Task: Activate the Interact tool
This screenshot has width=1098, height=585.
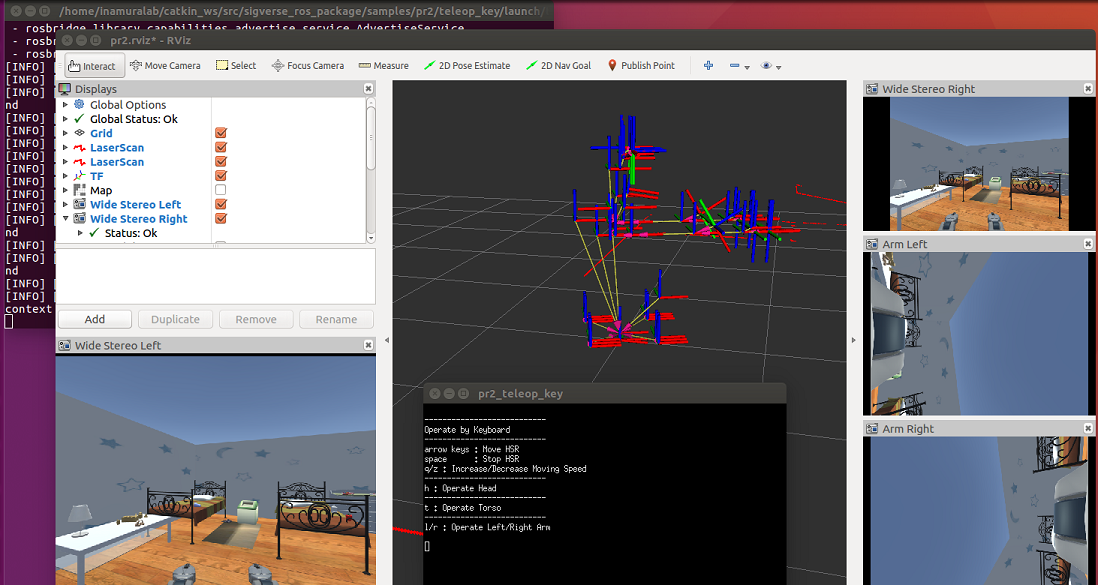Action: (92, 66)
